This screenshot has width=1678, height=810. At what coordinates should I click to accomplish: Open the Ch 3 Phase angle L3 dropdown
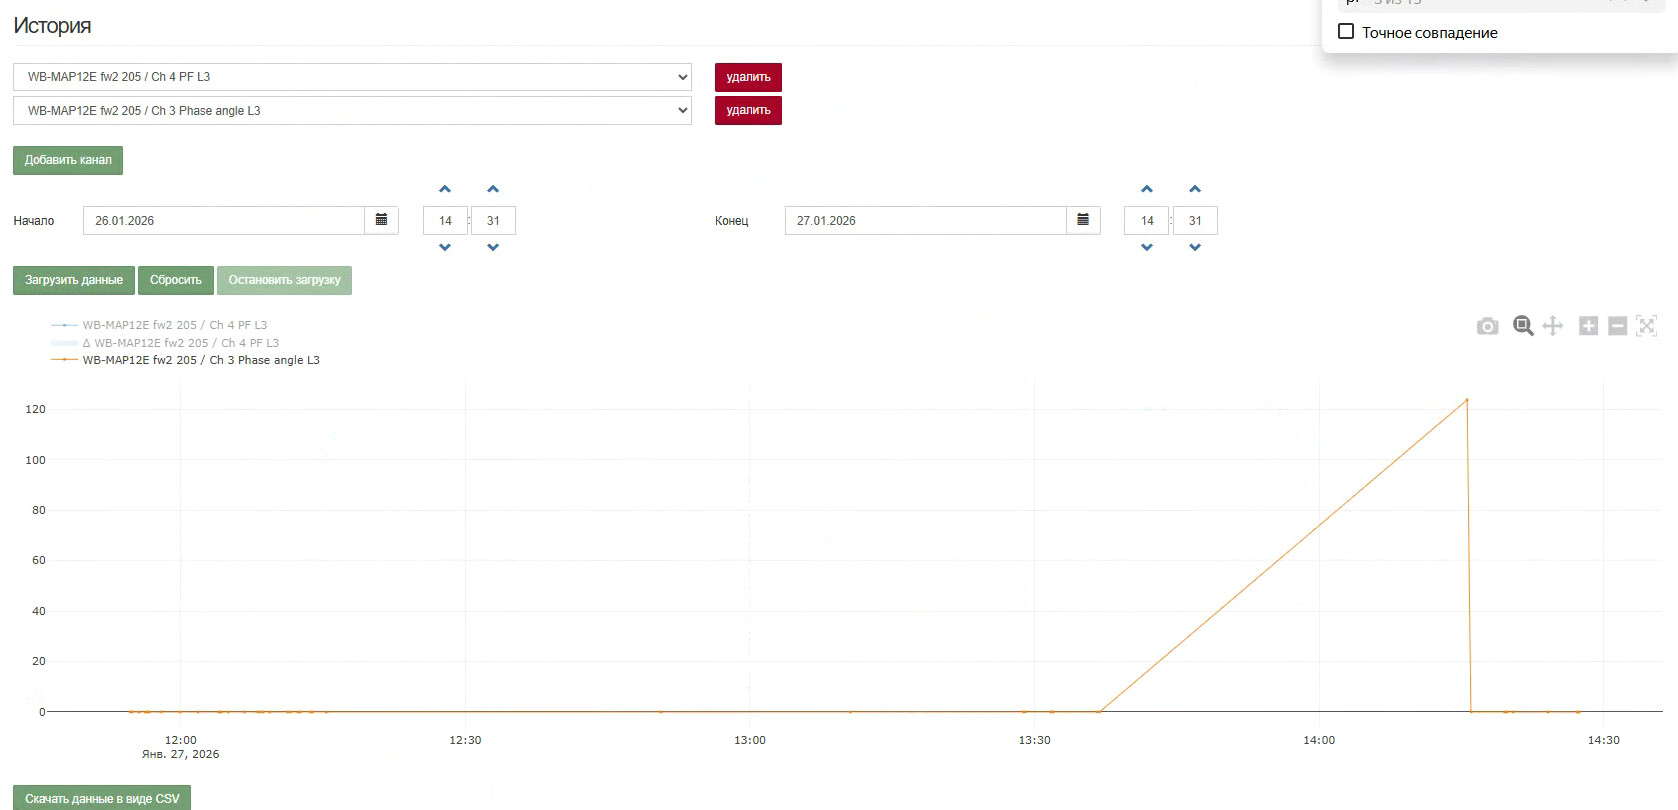pos(352,111)
